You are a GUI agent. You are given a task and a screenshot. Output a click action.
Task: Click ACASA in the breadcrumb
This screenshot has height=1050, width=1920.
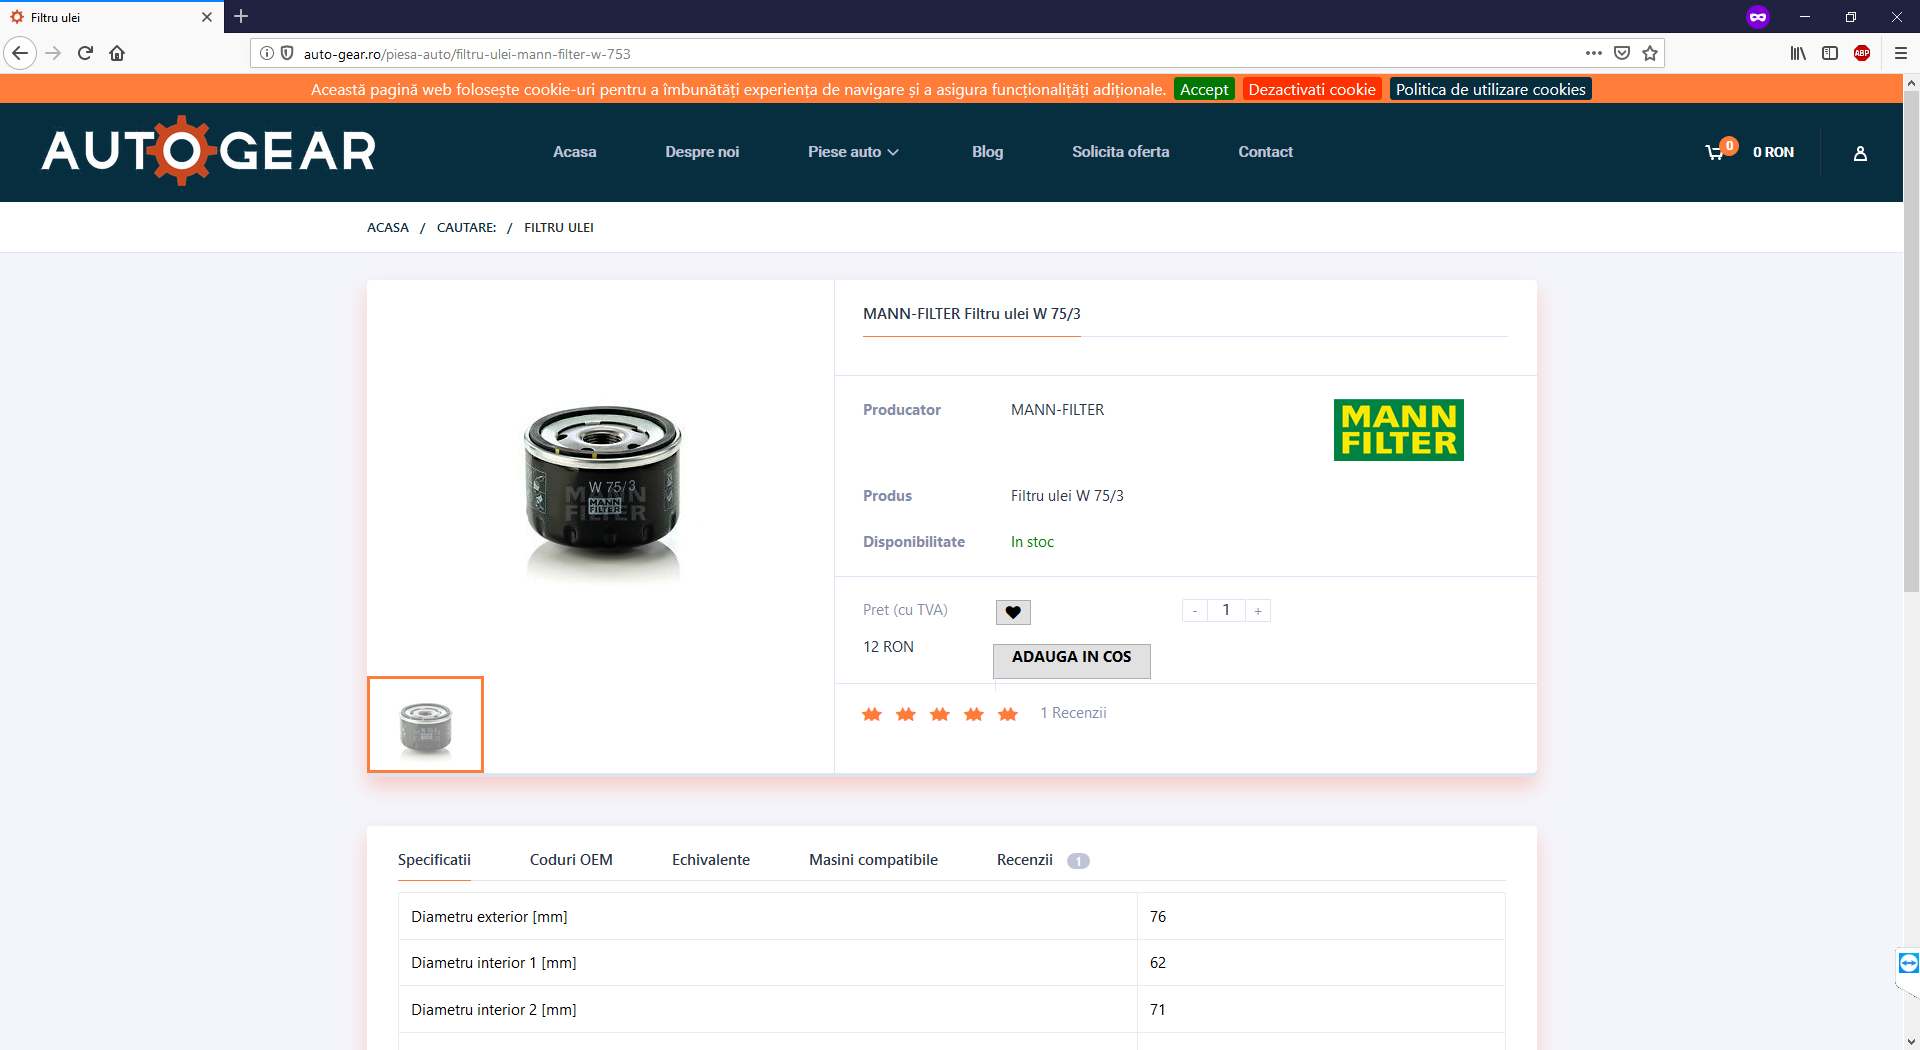point(388,227)
